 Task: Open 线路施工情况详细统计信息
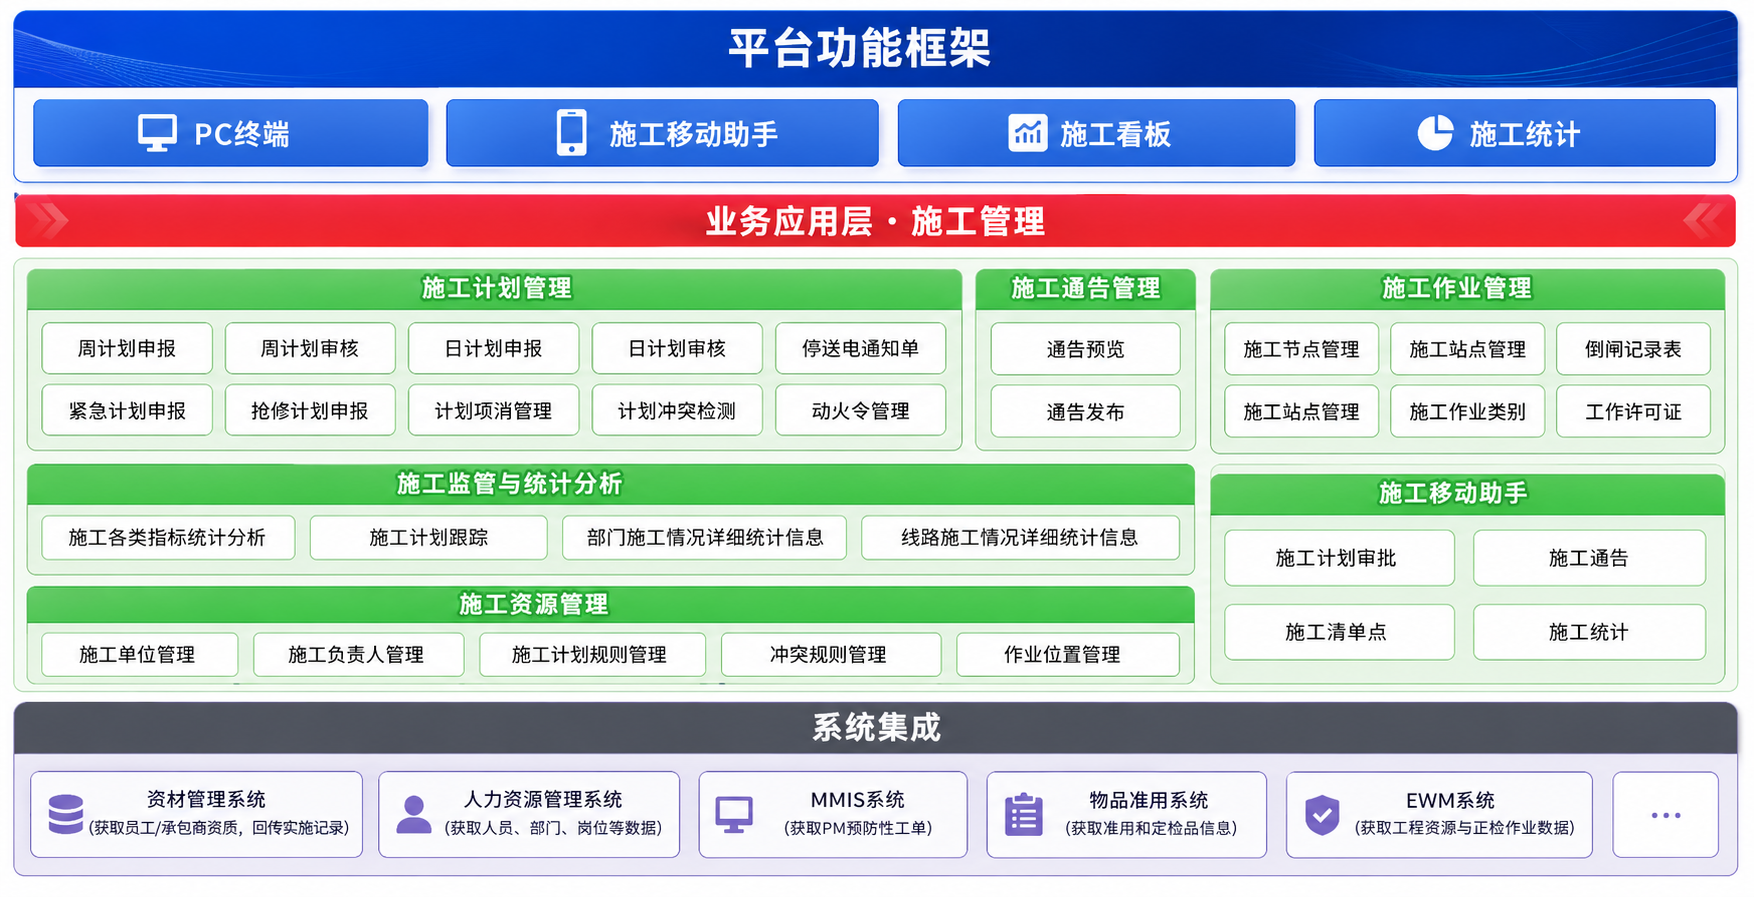(x=1020, y=537)
